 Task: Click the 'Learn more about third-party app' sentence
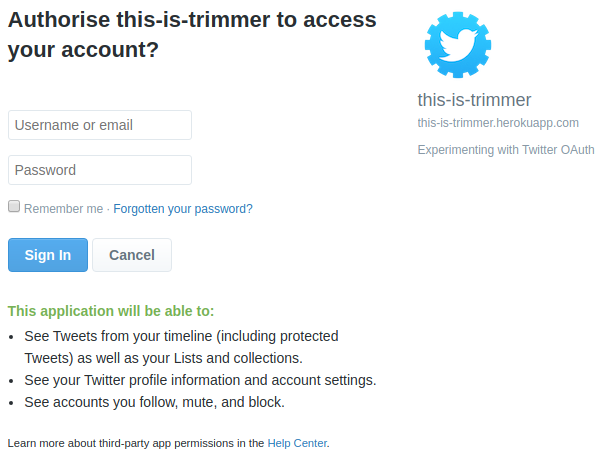pyautogui.click(x=169, y=443)
